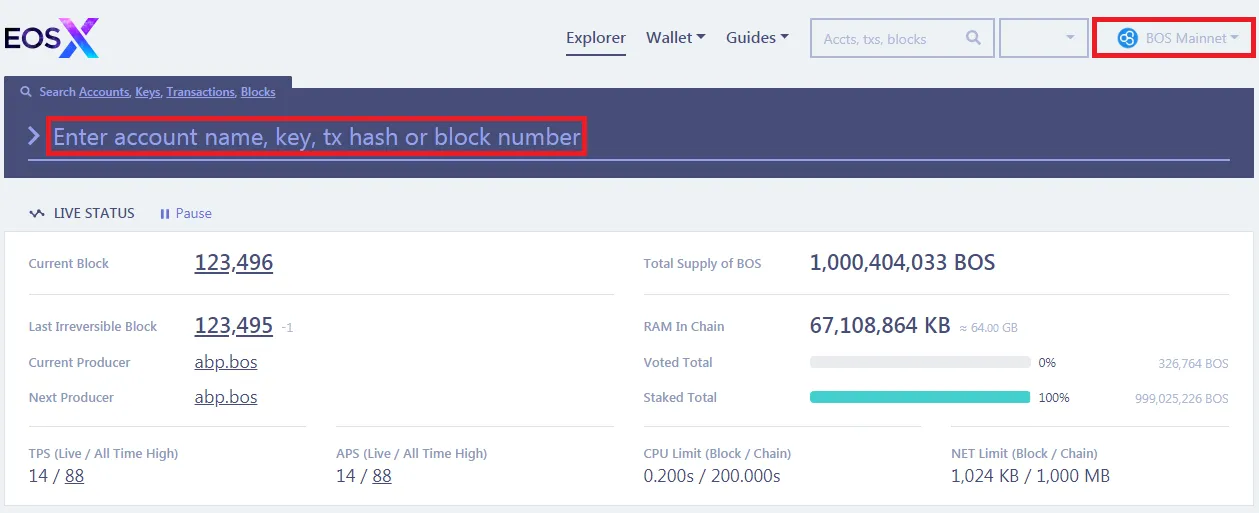
Task: Focus the Accts, txs, blocks search box
Action: coord(902,38)
